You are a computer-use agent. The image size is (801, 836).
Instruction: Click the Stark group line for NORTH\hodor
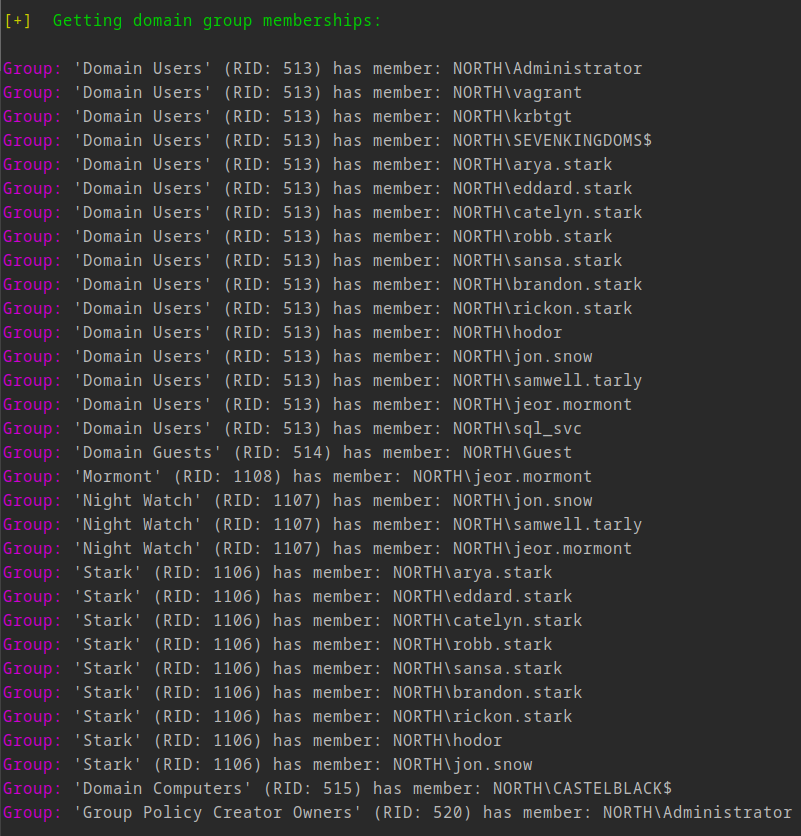click(x=253, y=741)
